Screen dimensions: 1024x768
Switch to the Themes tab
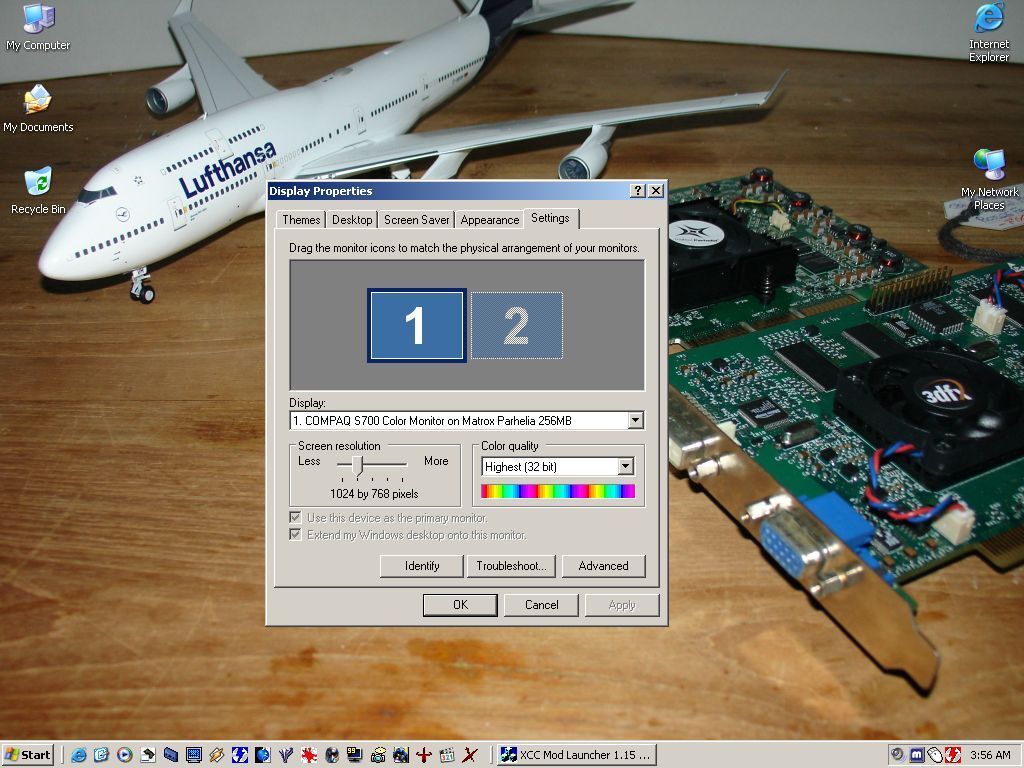tap(301, 220)
